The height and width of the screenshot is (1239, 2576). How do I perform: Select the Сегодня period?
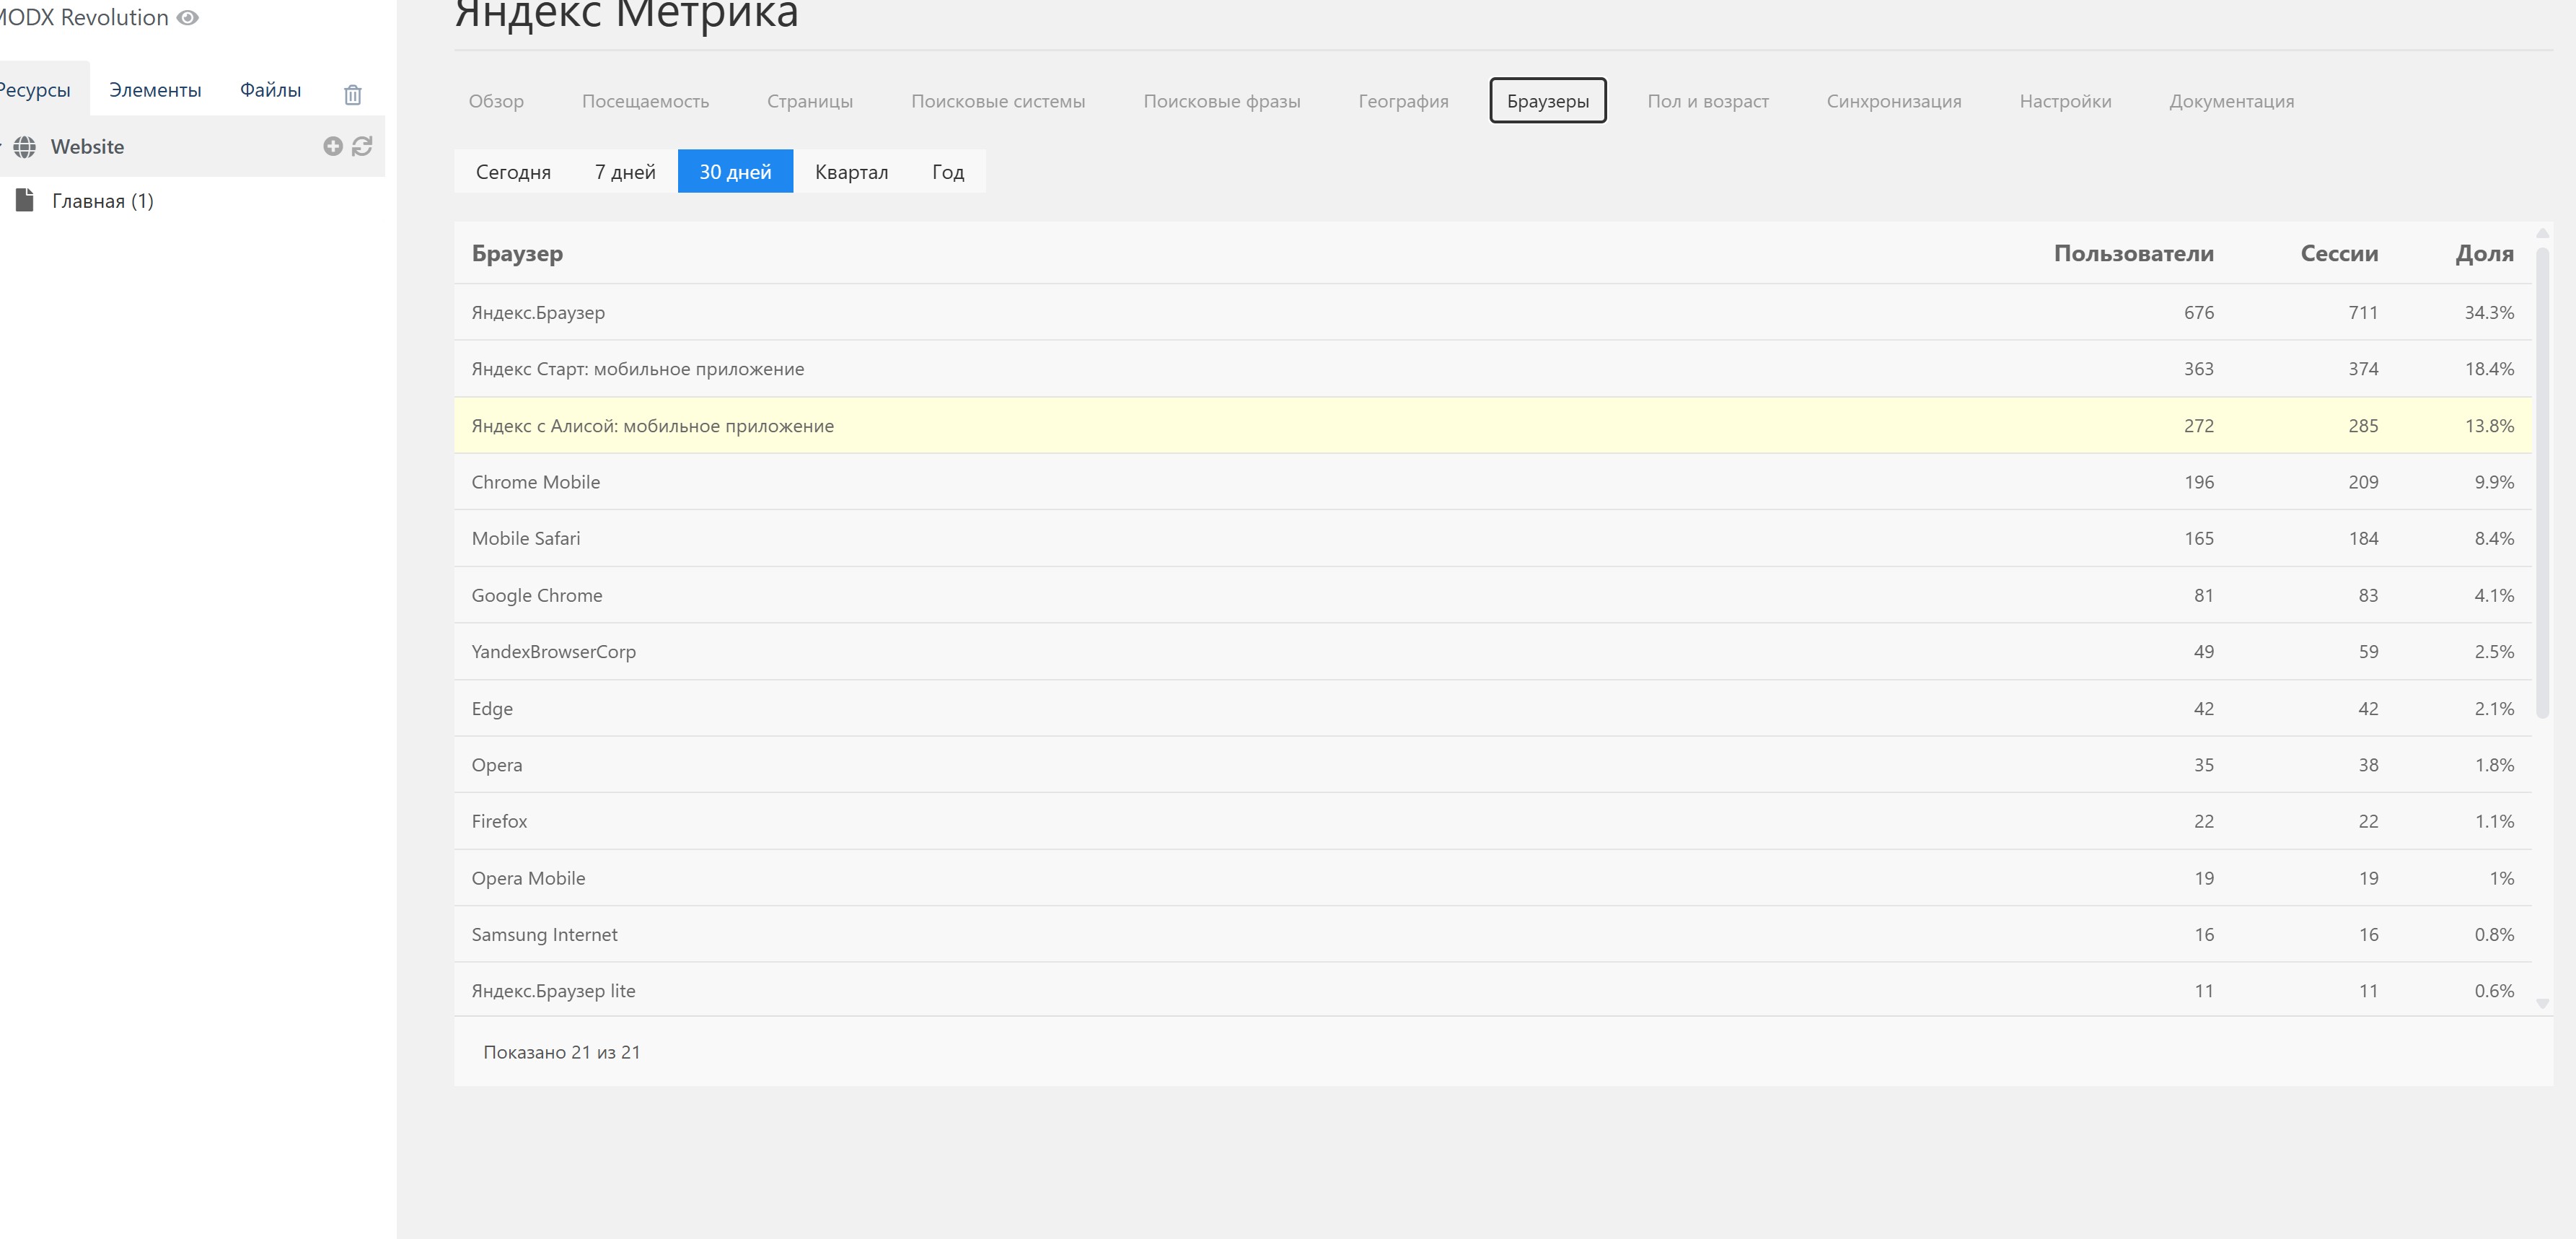pyautogui.click(x=513, y=172)
